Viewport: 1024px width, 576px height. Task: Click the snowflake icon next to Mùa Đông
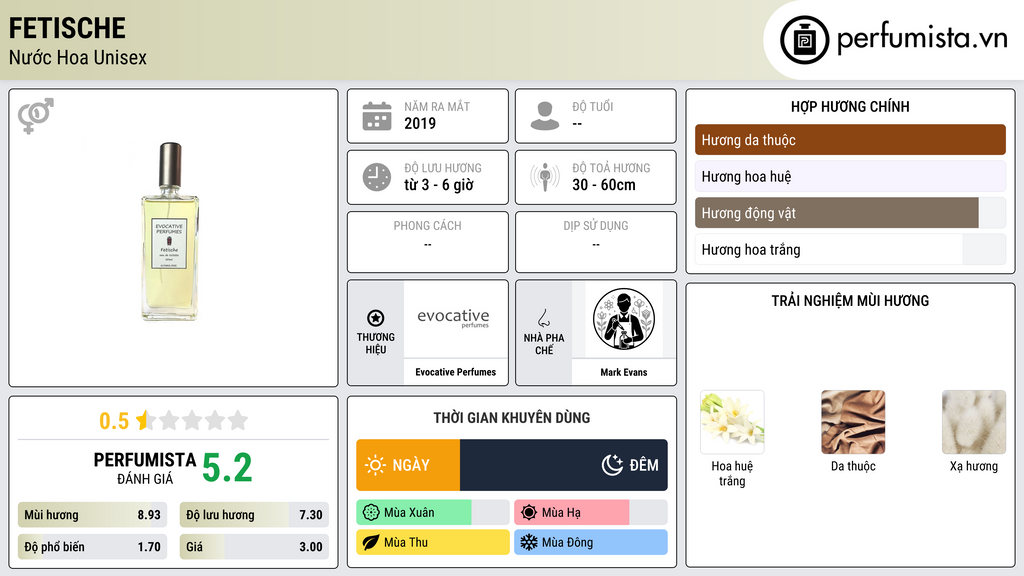529,542
